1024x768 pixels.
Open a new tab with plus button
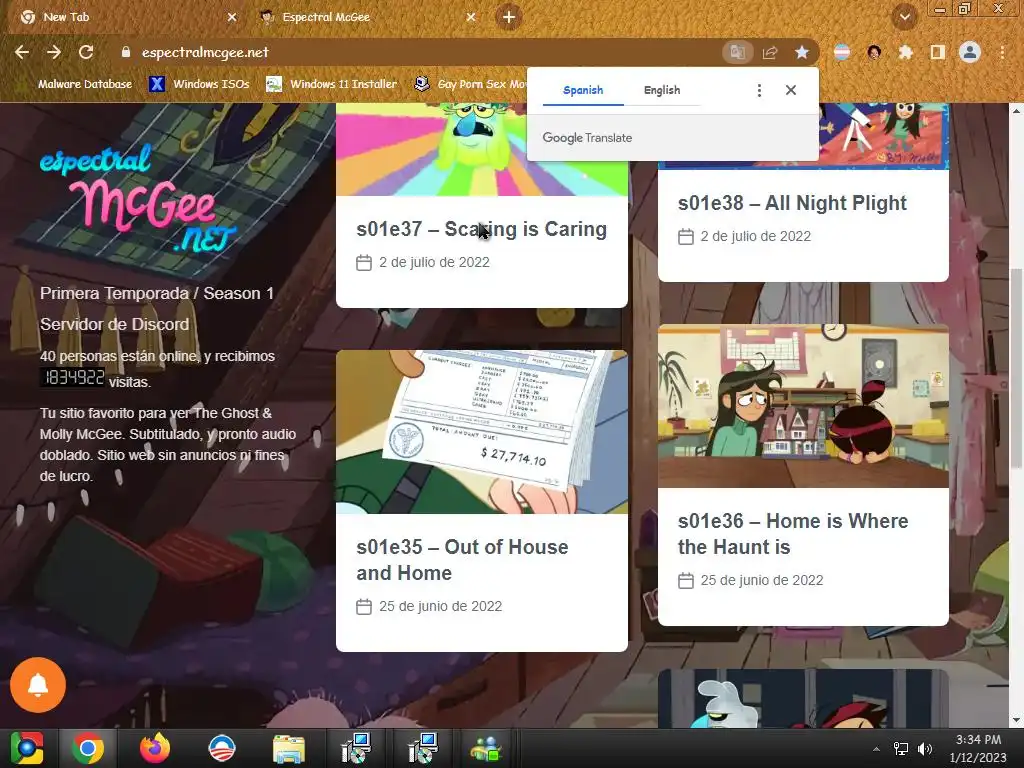click(509, 17)
